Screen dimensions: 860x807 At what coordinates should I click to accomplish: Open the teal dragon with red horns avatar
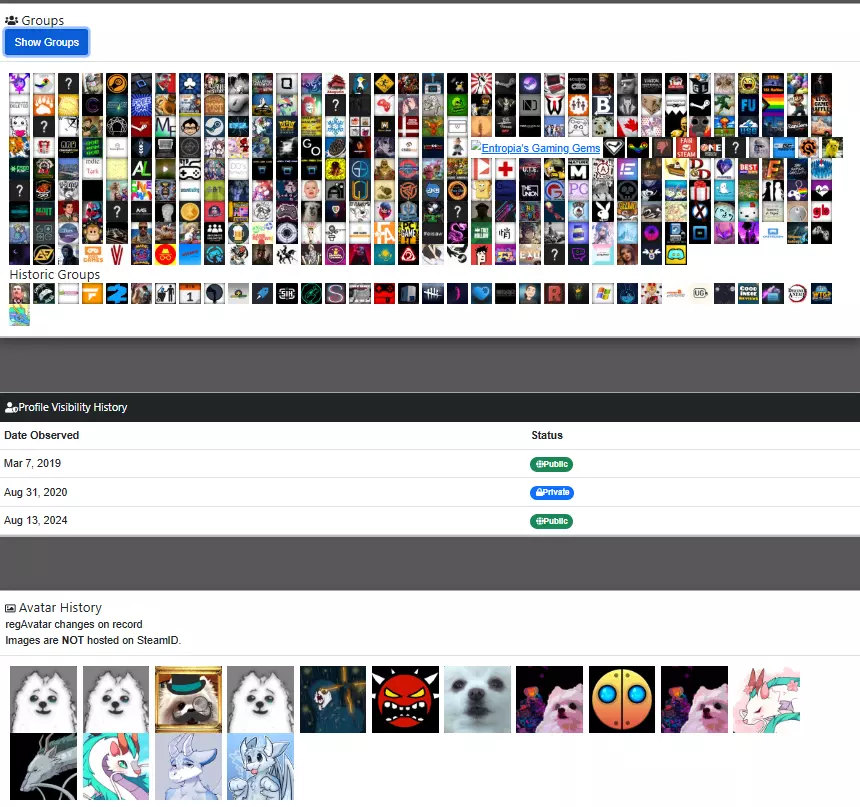pos(116,766)
